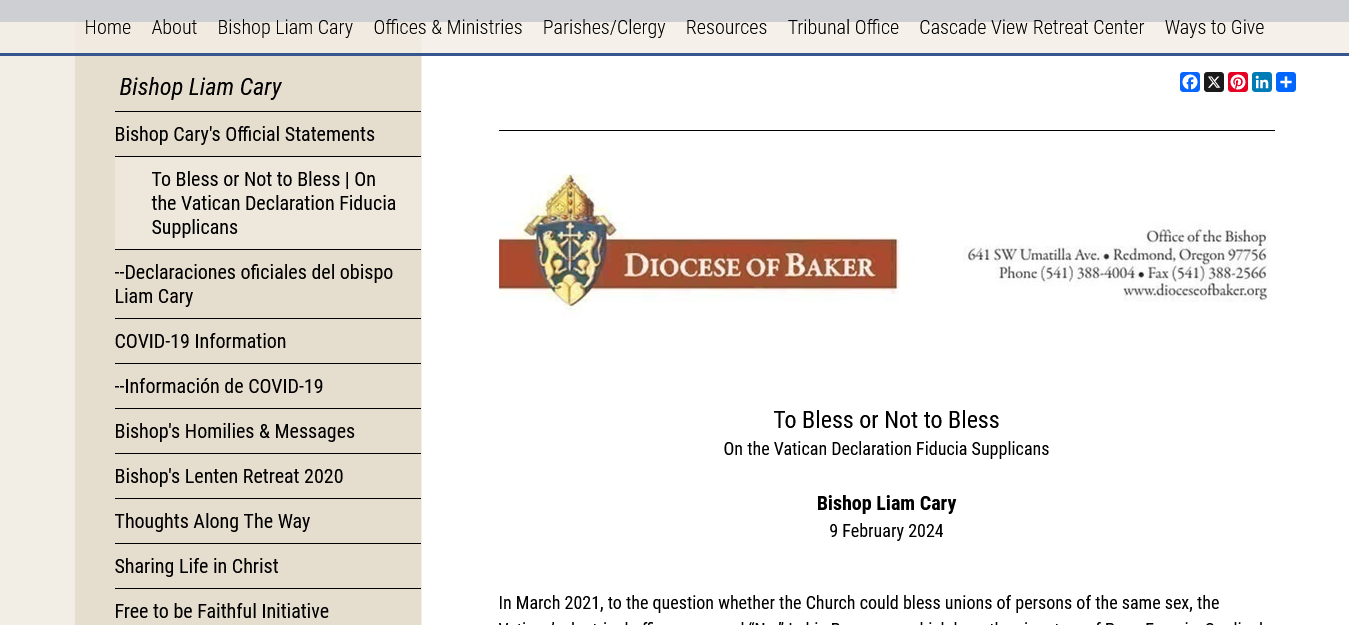The width and height of the screenshot is (1349, 625).
Task: Select Bishop's Homilies & Messages
Action: click(x=235, y=431)
